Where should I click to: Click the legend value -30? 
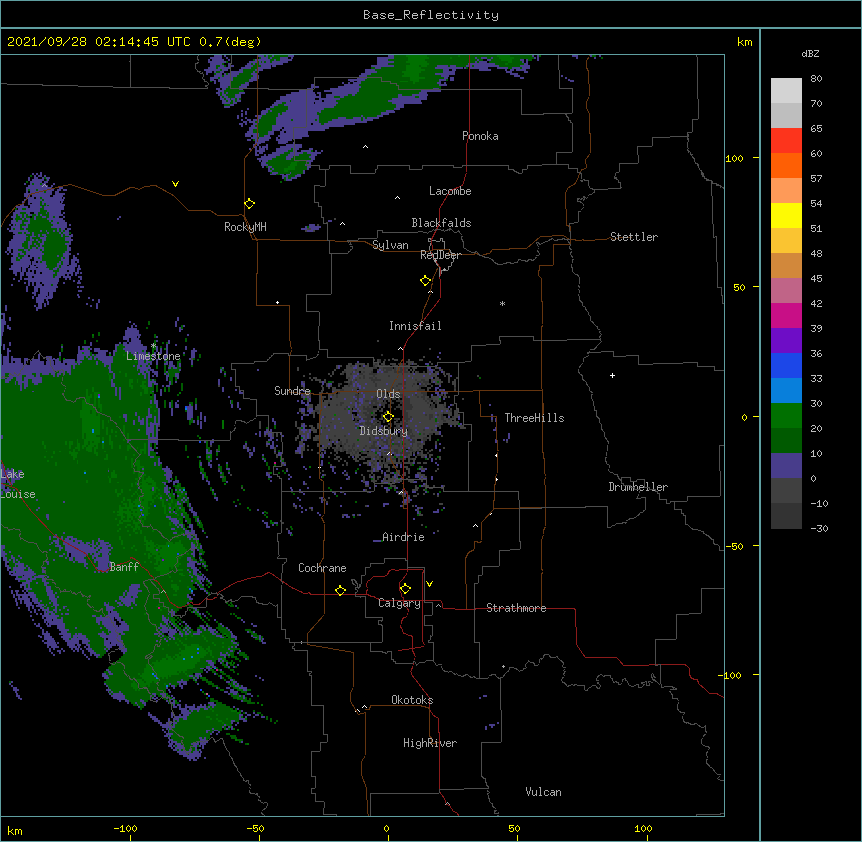tap(819, 528)
